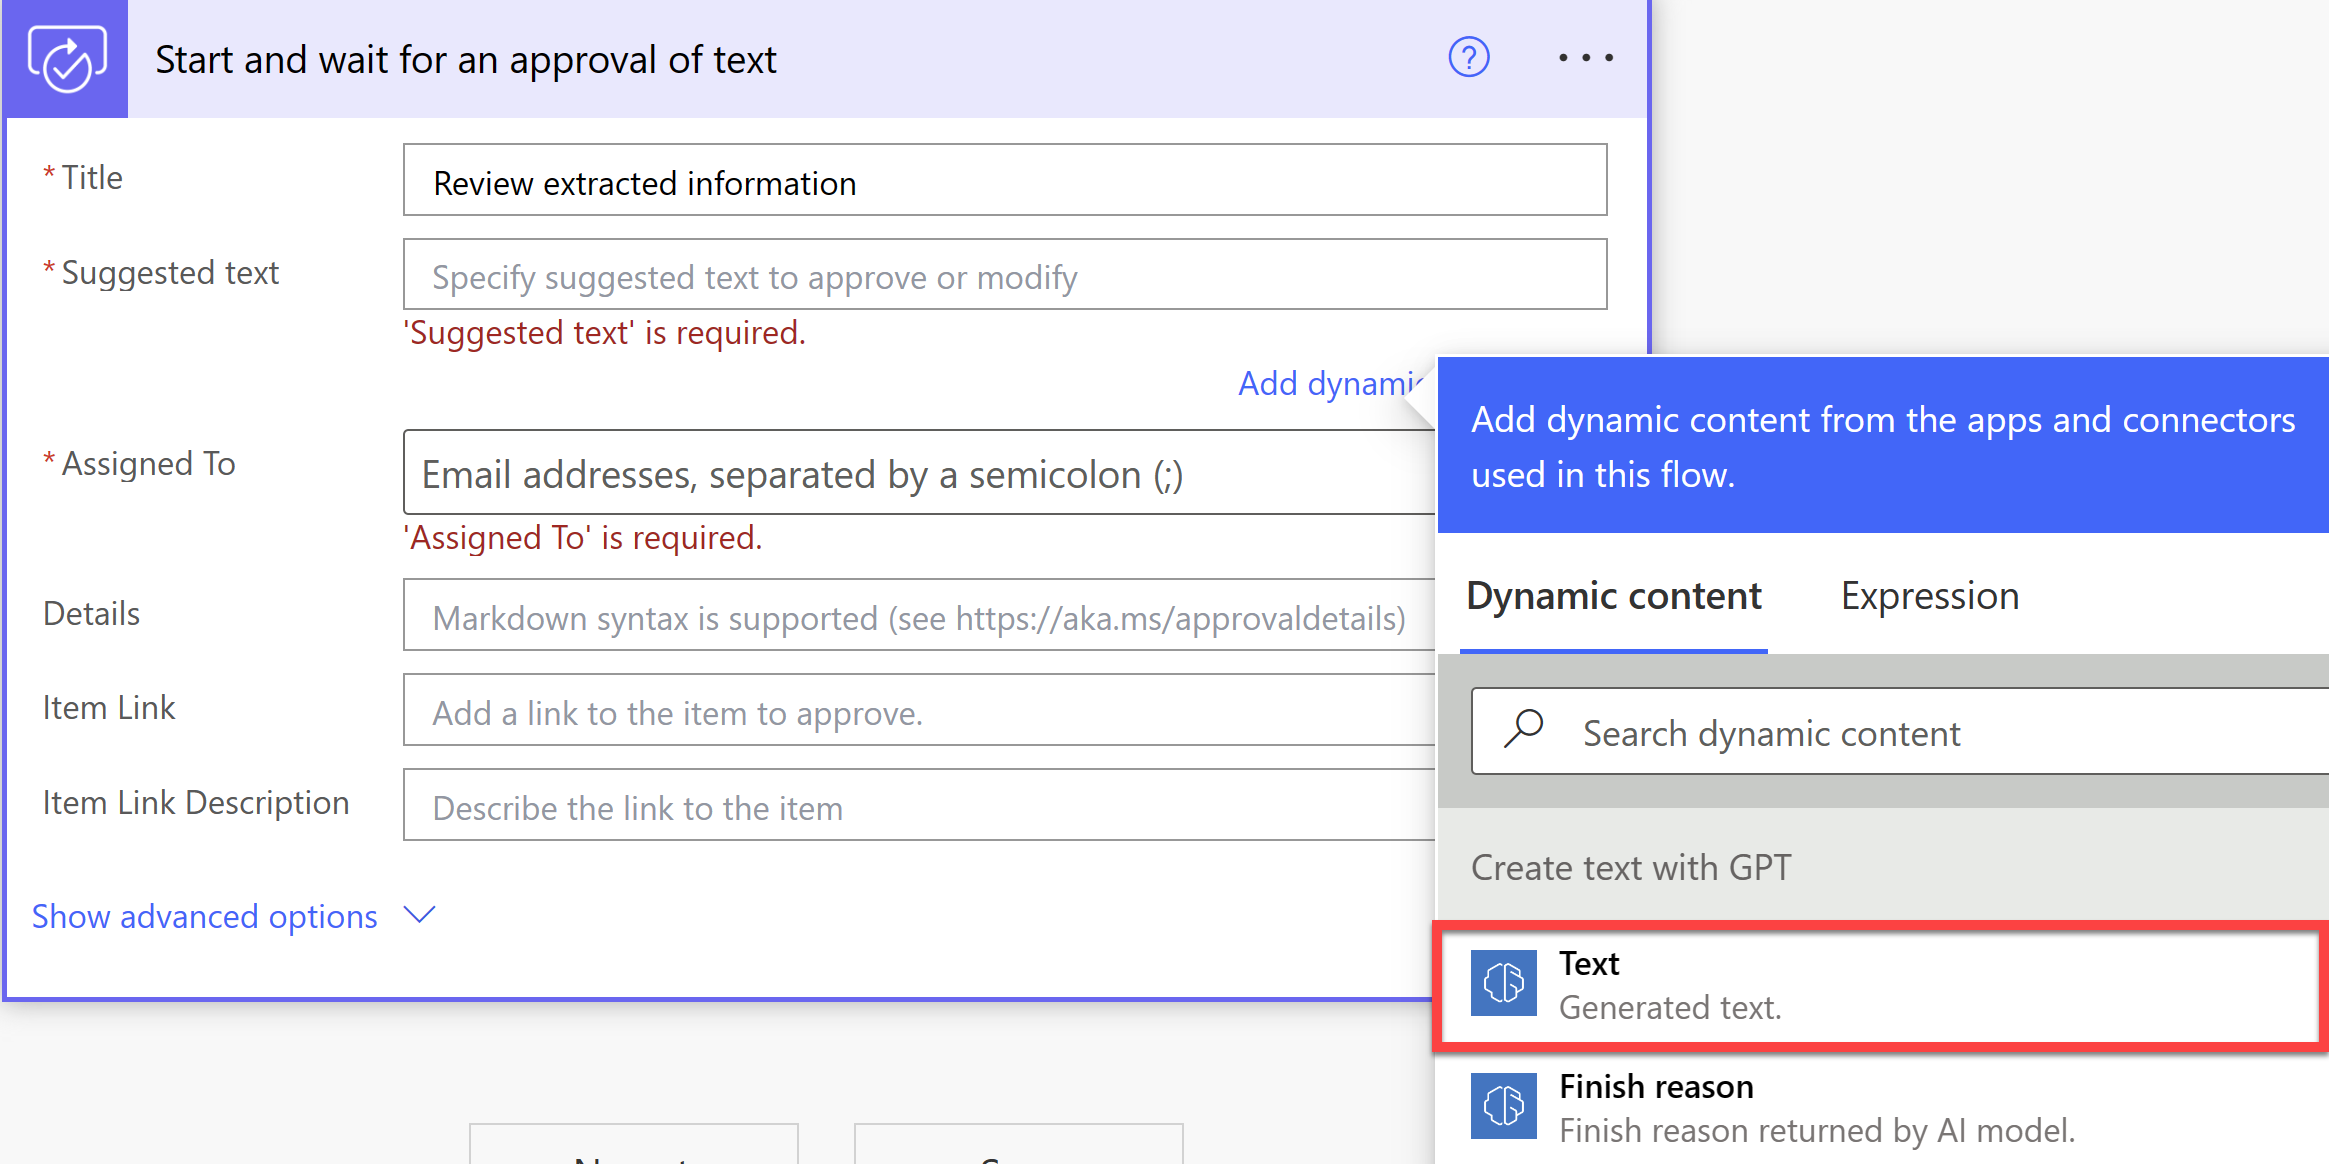This screenshot has height=1164, width=2329.
Task: Click the Suggested text input field
Action: pos(1005,274)
